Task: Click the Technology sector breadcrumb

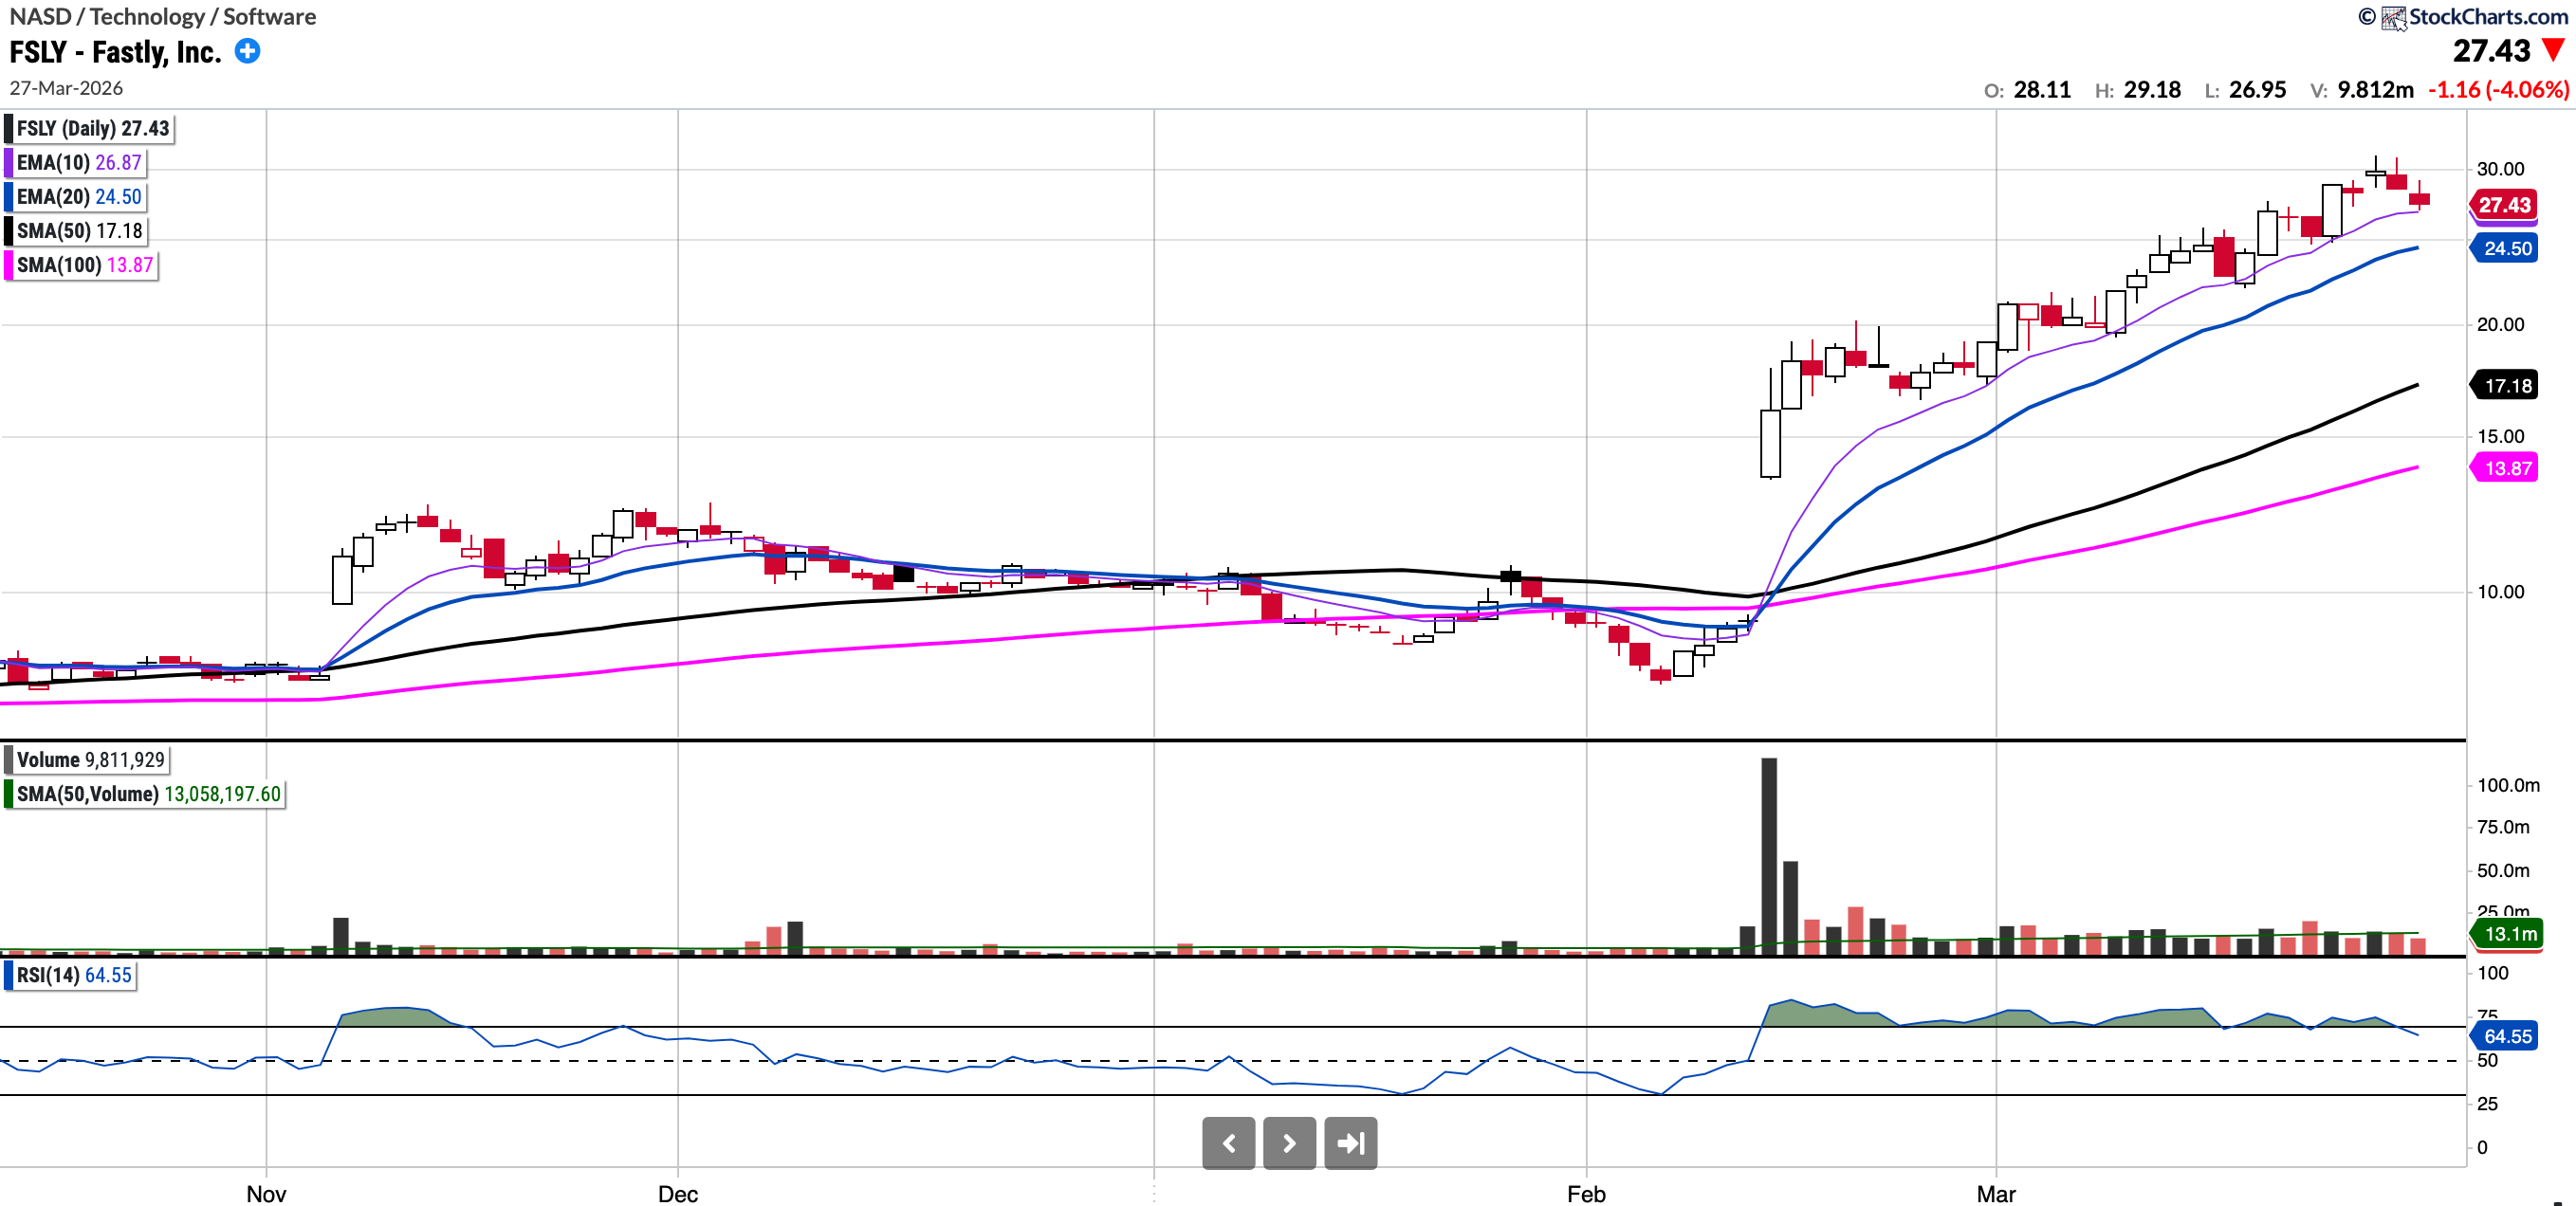Action: click(146, 17)
